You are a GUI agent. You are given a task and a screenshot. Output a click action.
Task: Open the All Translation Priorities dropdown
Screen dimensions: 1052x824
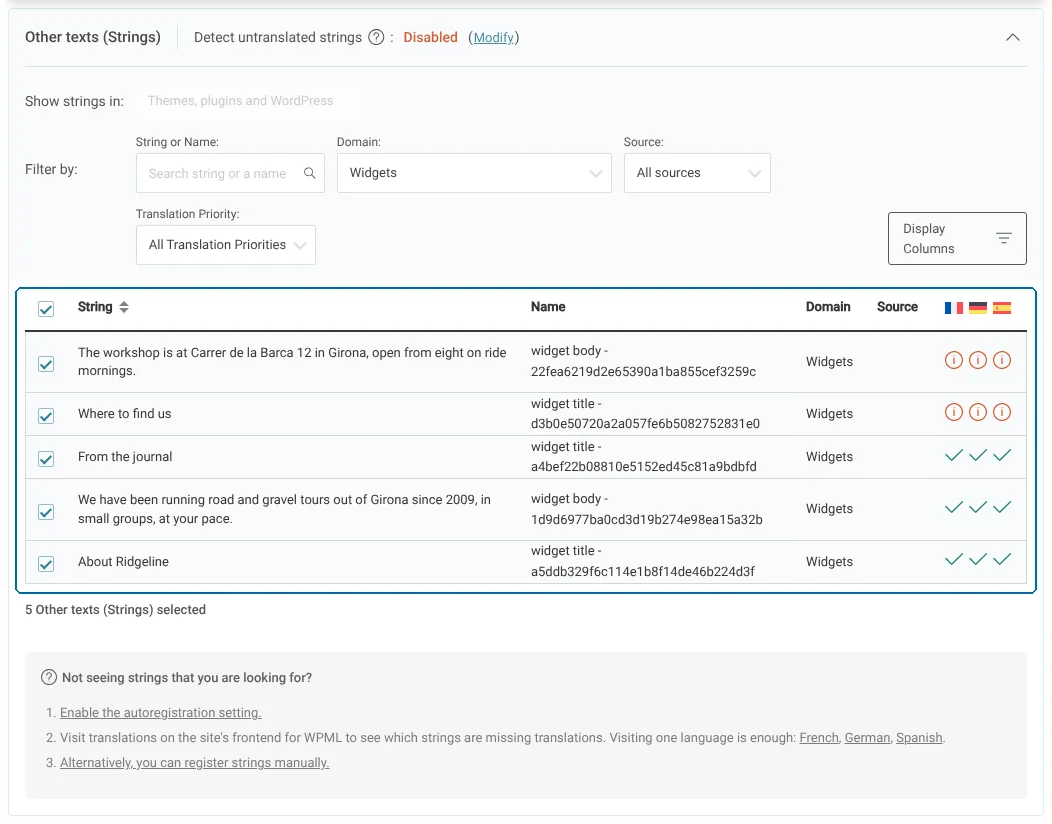[x=225, y=245]
